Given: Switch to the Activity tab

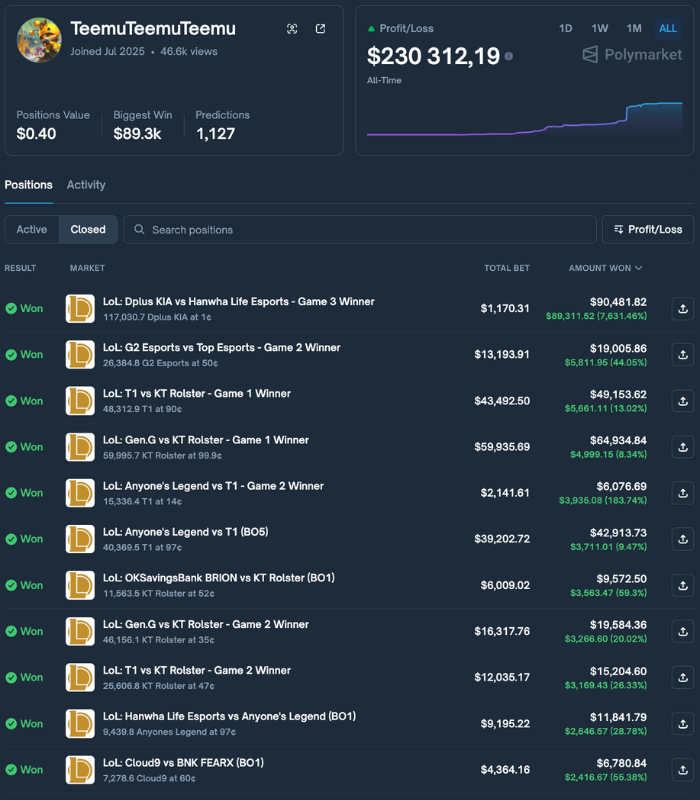Looking at the screenshot, I should (x=86, y=185).
